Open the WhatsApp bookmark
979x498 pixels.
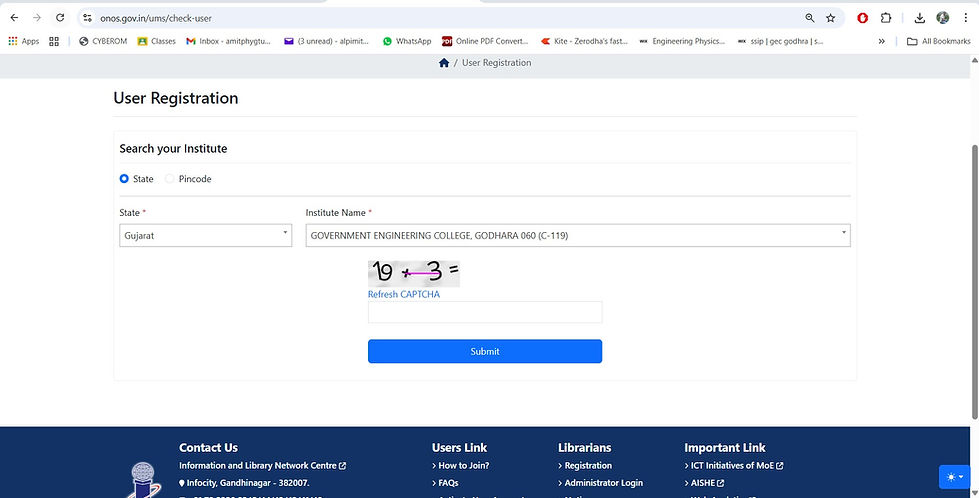(x=407, y=41)
